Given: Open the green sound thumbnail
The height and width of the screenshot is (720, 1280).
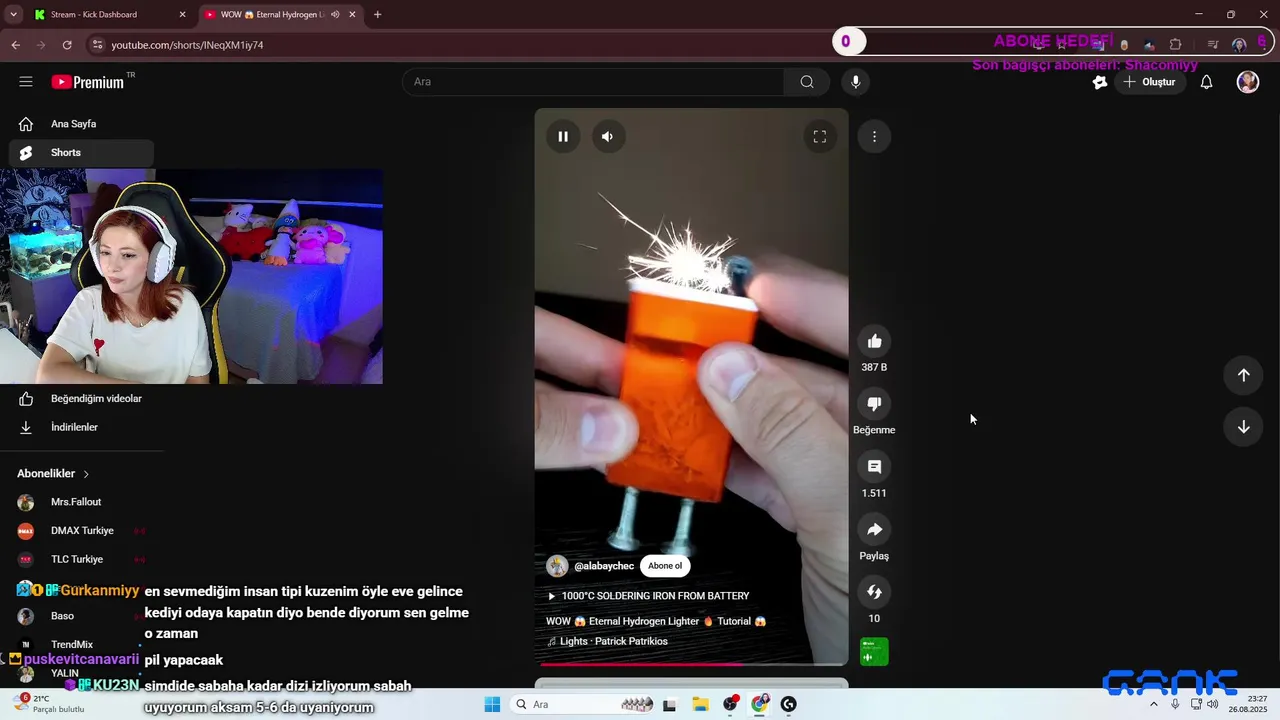Looking at the screenshot, I should (x=874, y=652).
